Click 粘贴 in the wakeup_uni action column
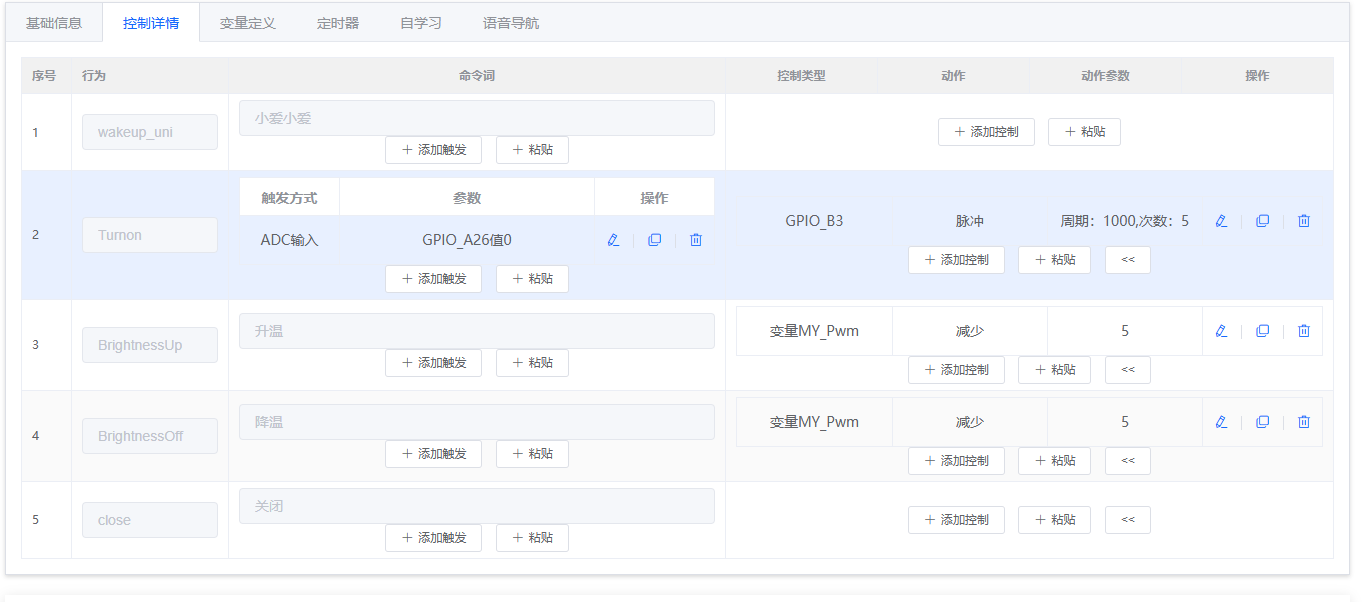This screenshot has width=1368, height=602. click(1084, 131)
